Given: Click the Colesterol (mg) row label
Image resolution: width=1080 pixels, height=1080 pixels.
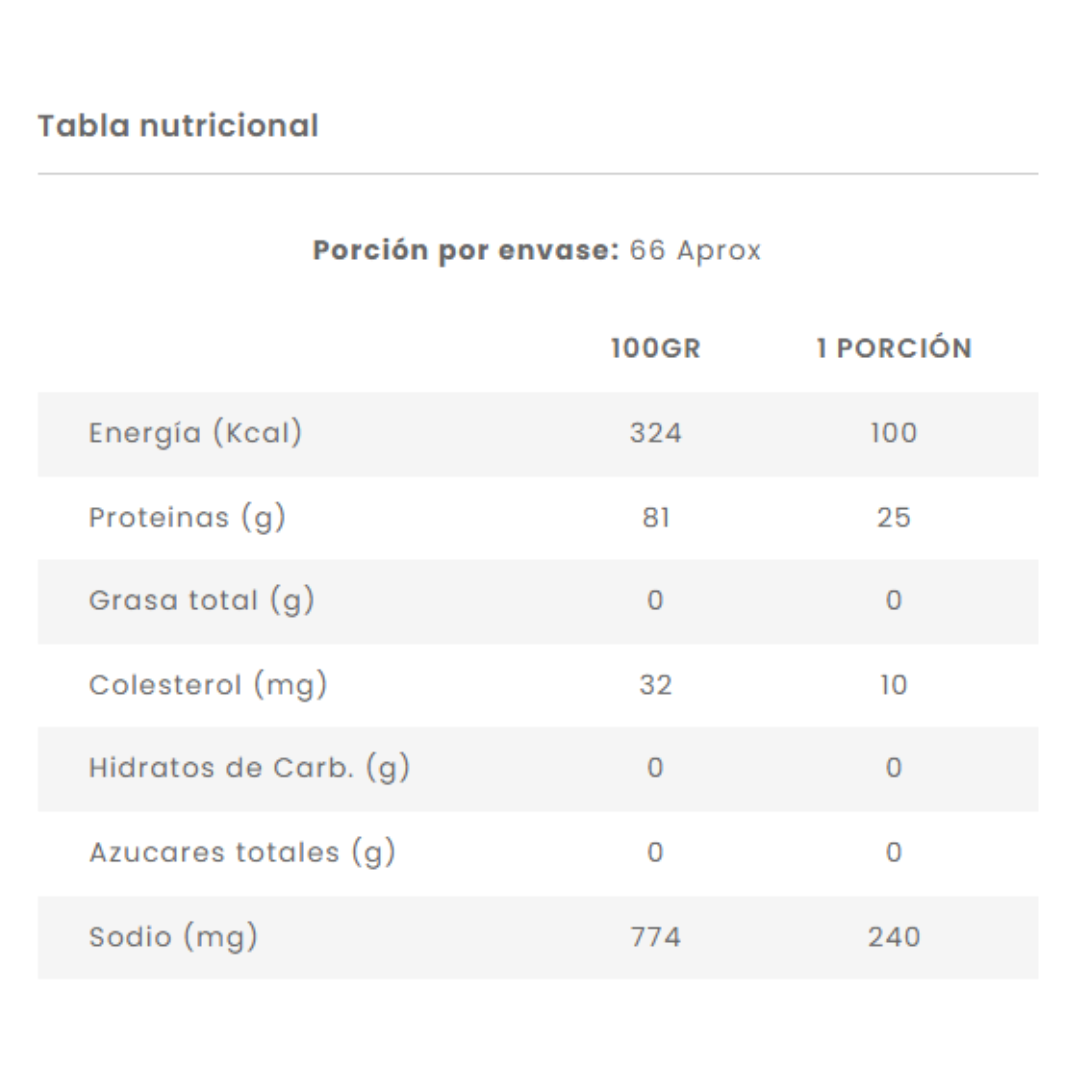Looking at the screenshot, I should 208,685.
